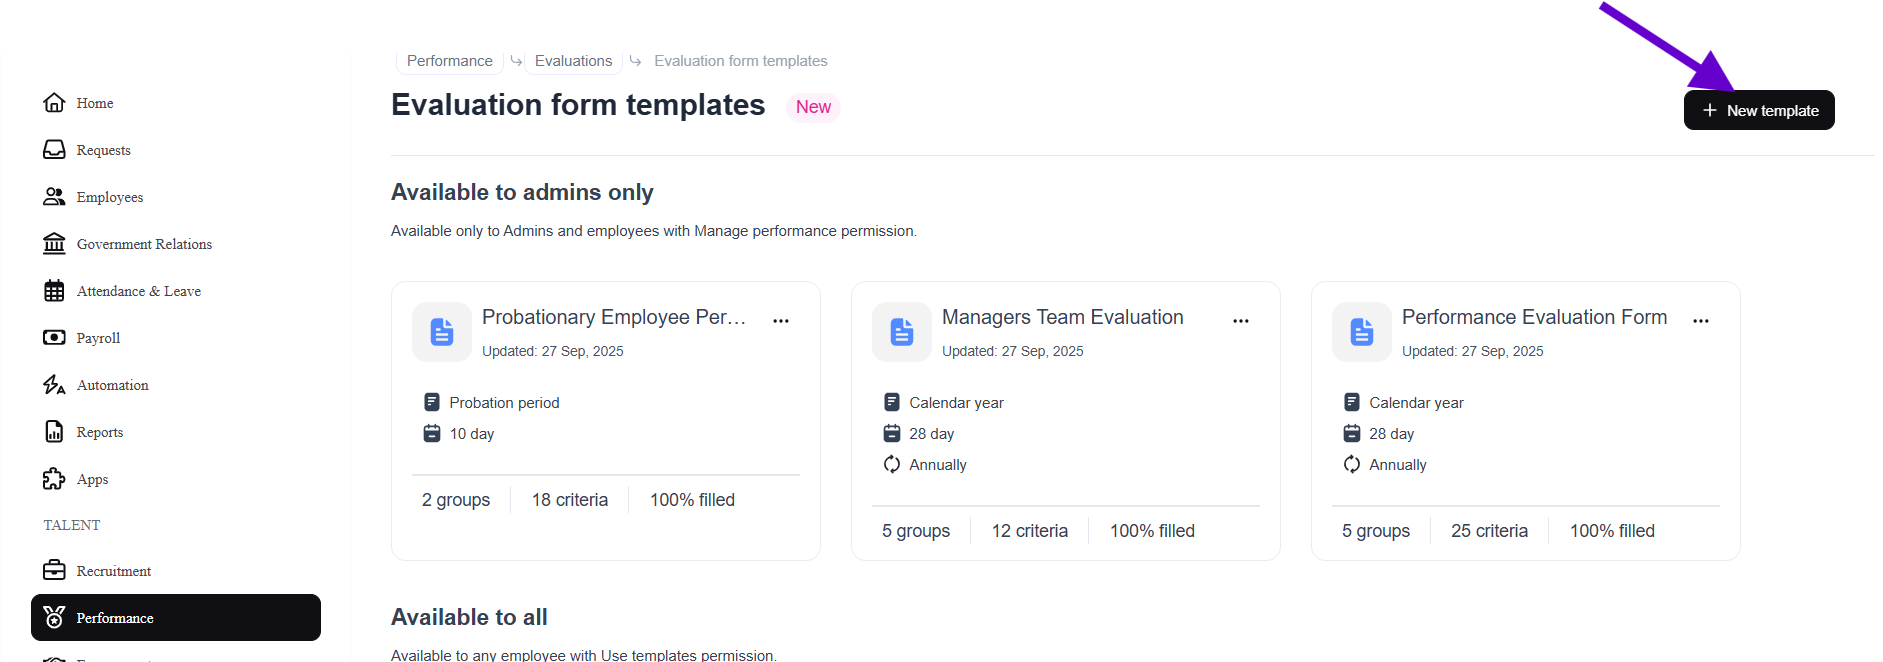Open options menu for Probationary Employee template

tap(781, 321)
